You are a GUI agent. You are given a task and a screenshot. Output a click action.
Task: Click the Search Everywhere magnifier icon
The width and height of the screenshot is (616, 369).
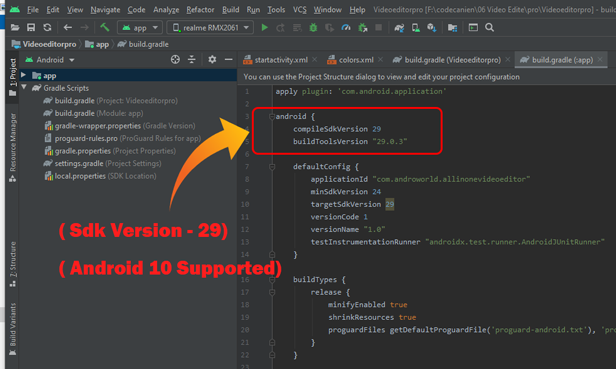[490, 28]
